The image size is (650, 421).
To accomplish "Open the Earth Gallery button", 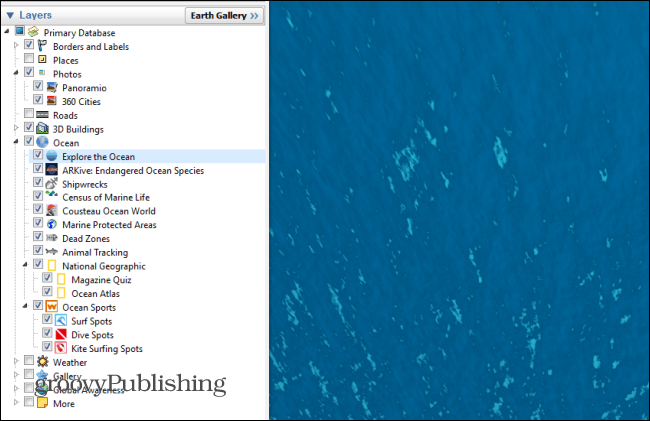I will (x=224, y=16).
